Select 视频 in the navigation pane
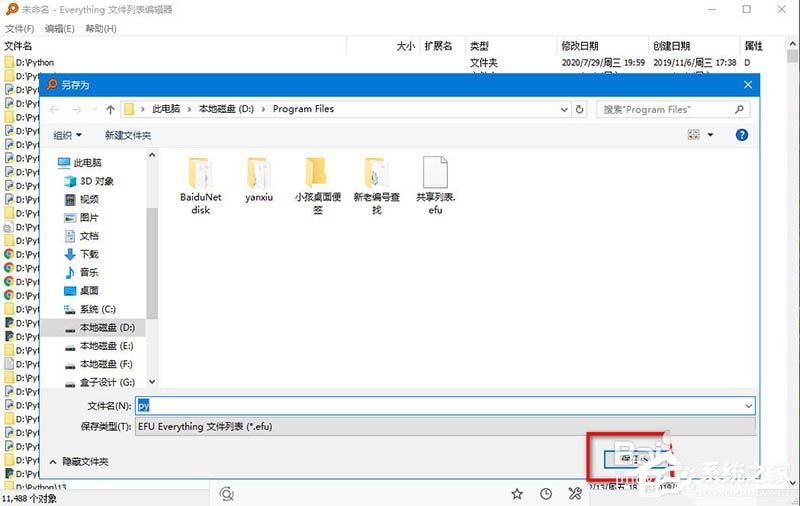 click(x=82, y=199)
